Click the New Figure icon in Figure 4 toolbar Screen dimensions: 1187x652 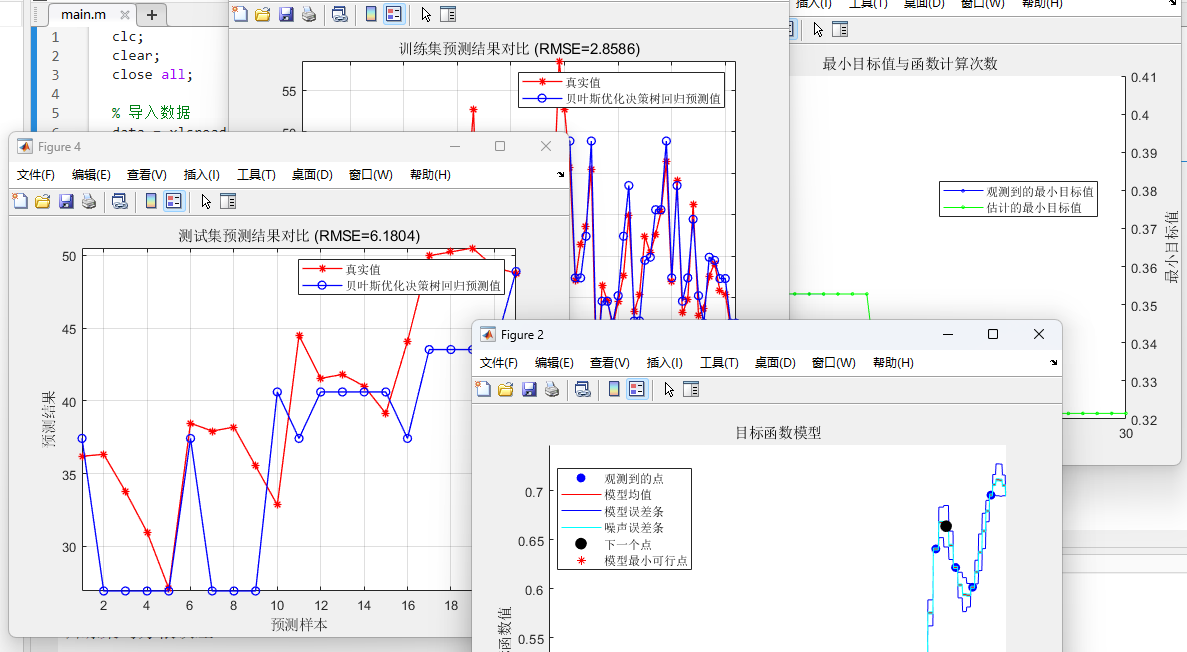point(20,201)
